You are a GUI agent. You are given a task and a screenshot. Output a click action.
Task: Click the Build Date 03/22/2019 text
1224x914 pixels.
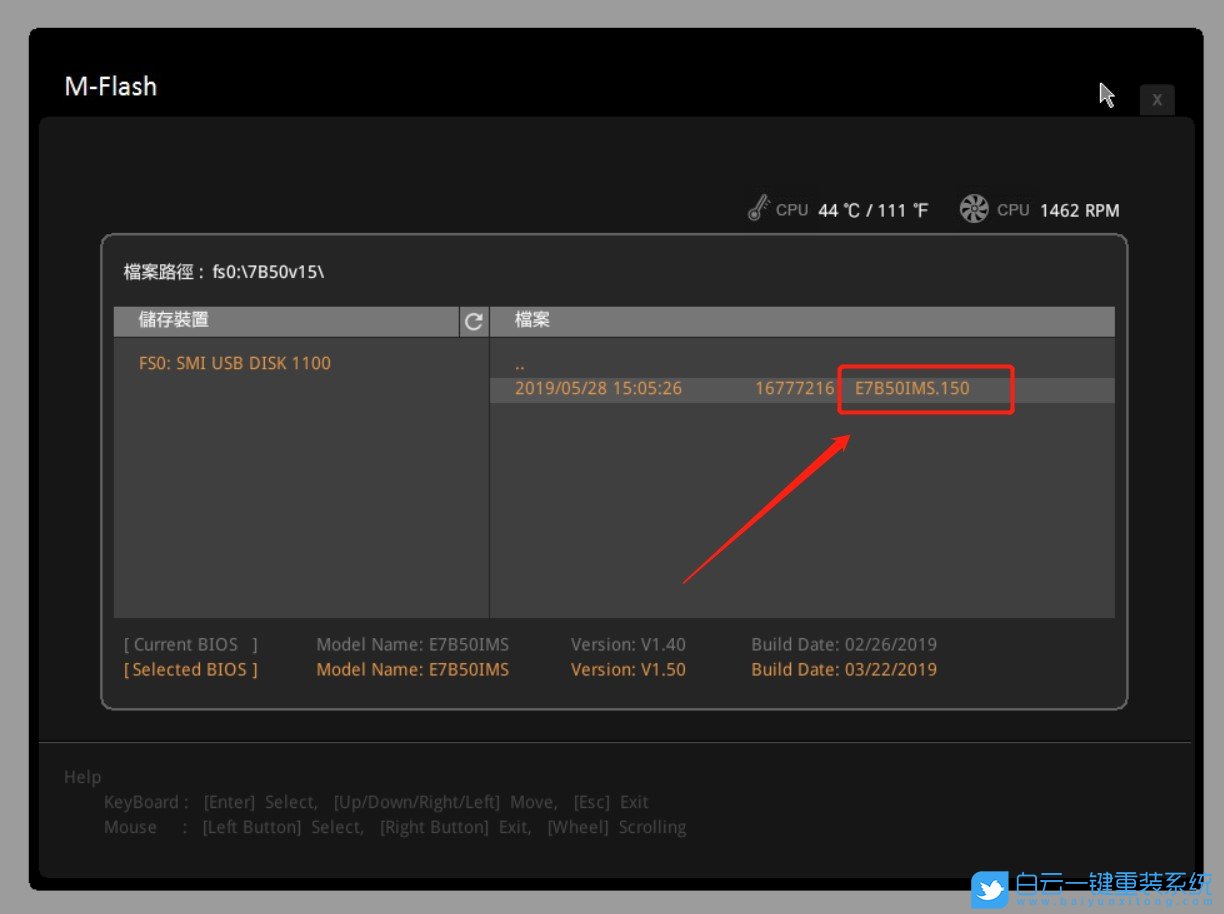[x=844, y=670]
